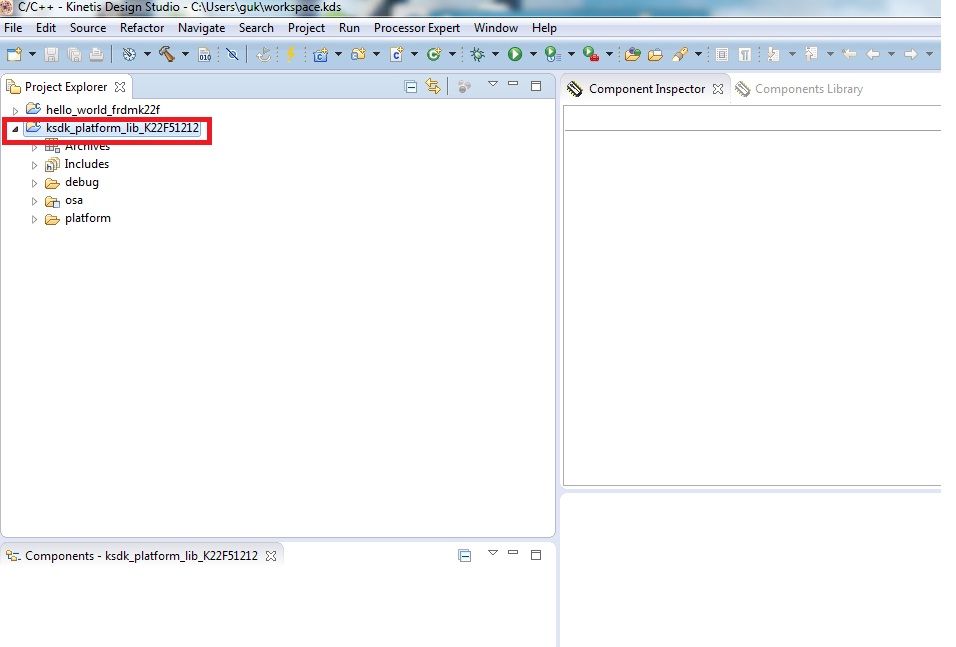Expand the osa folder

[34, 201]
